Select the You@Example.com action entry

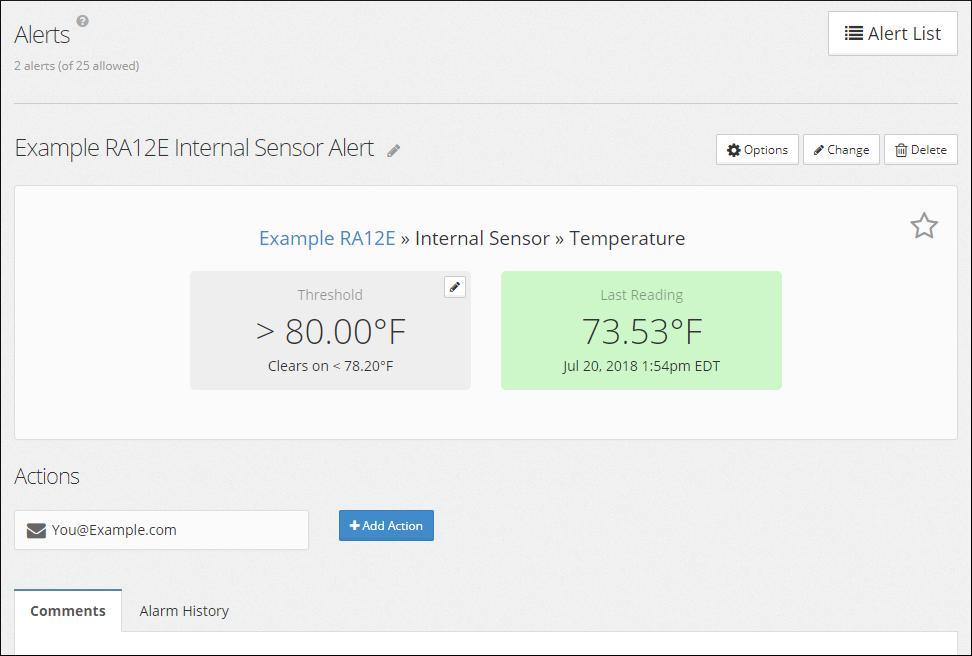click(x=161, y=530)
